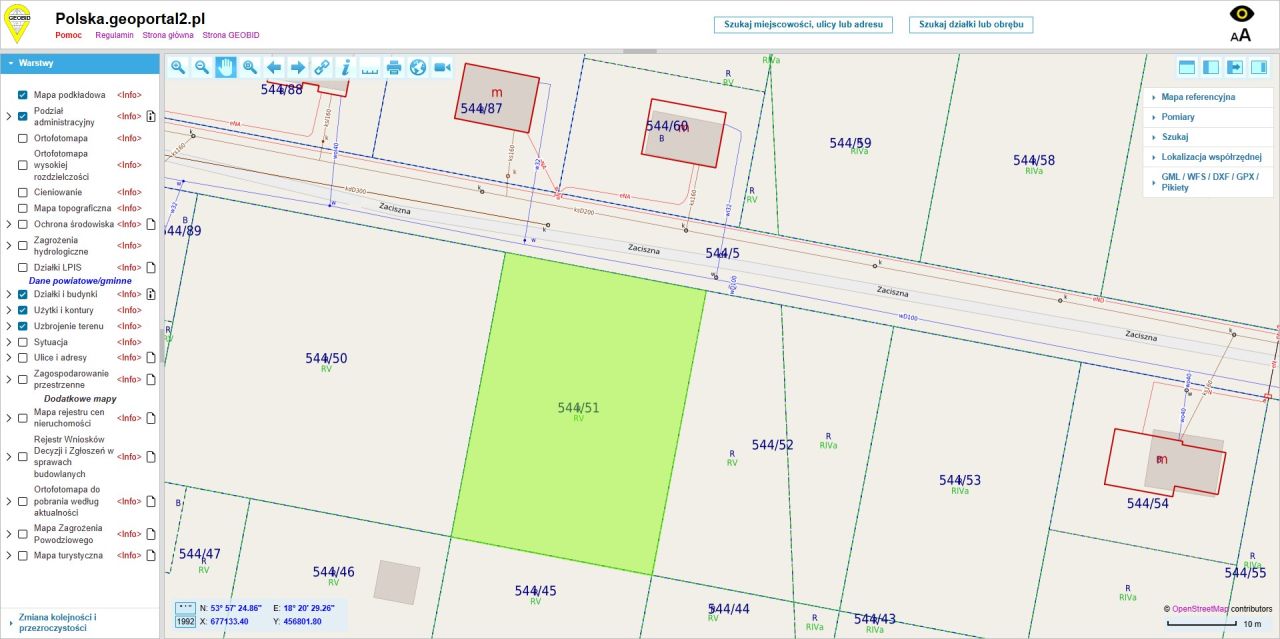Viewport: 1280px width, 639px height.
Task: Select the Zoom out tool
Action: [x=202, y=67]
